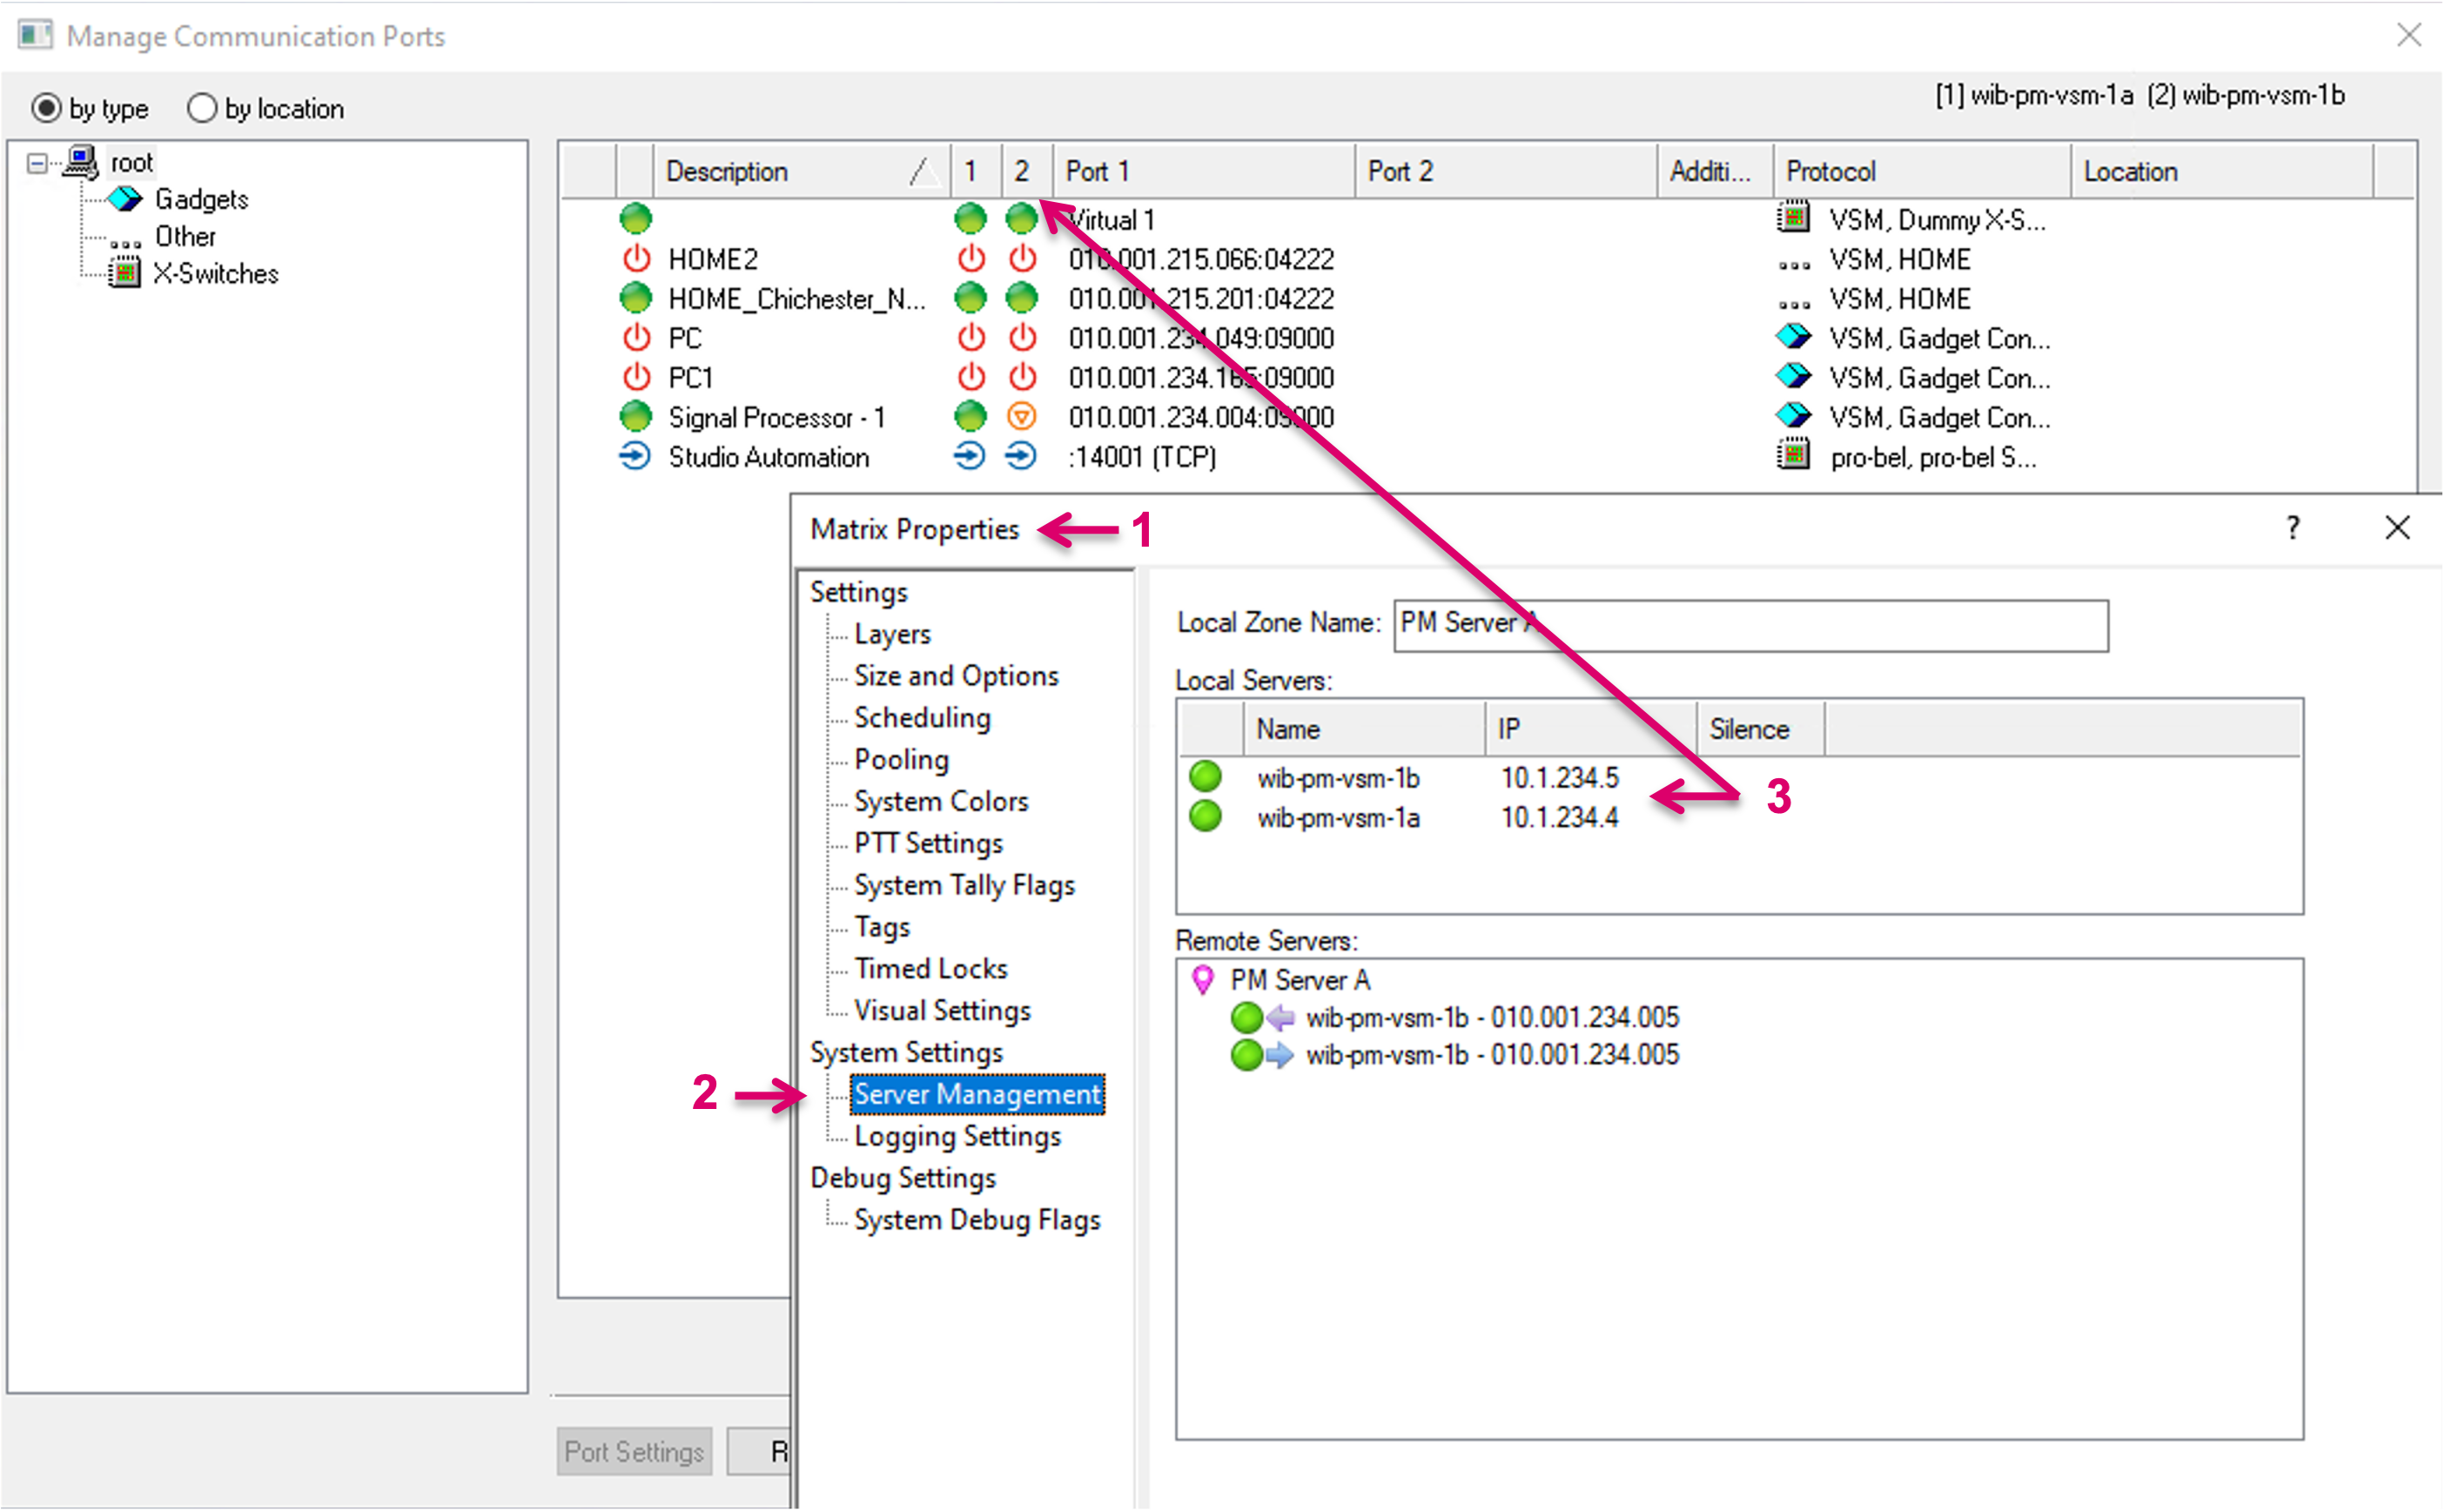Image resolution: width=2445 pixels, height=1512 pixels.
Task: Click the red power icon beside HOME2
Action: [636, 259]
